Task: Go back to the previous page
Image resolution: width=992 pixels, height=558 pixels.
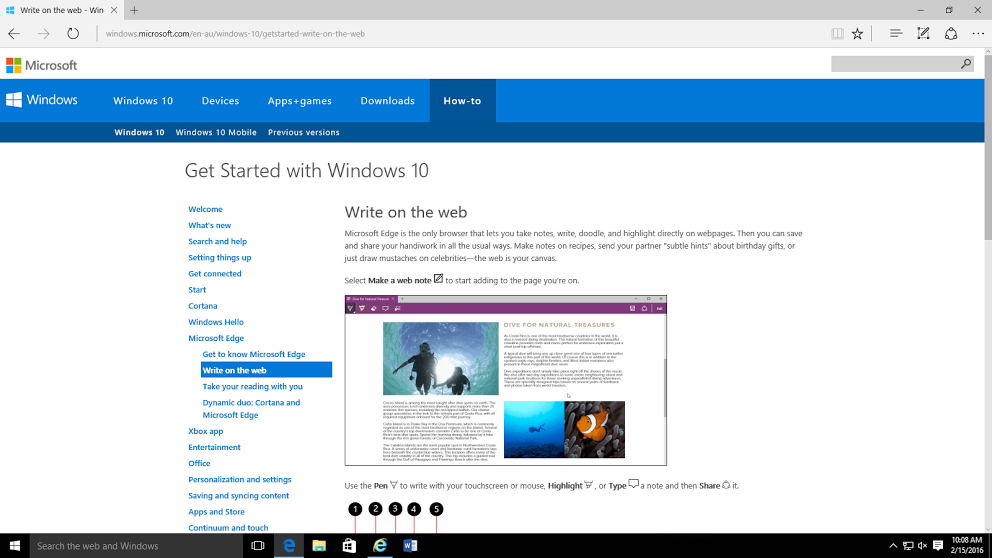Action: pos(14,33)
